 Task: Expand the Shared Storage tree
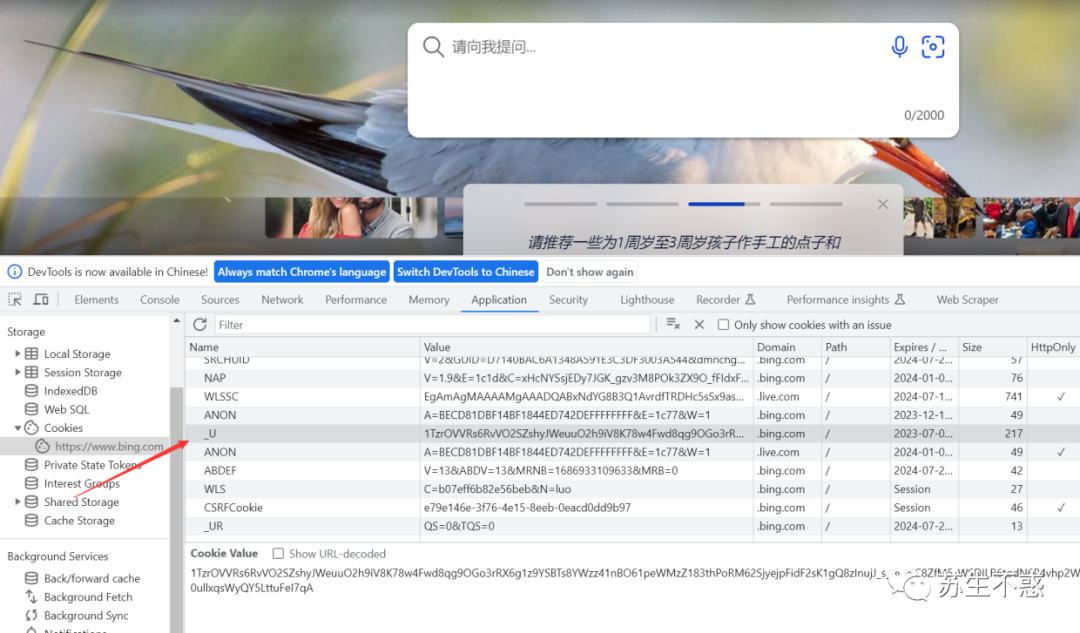coord(18,502)
